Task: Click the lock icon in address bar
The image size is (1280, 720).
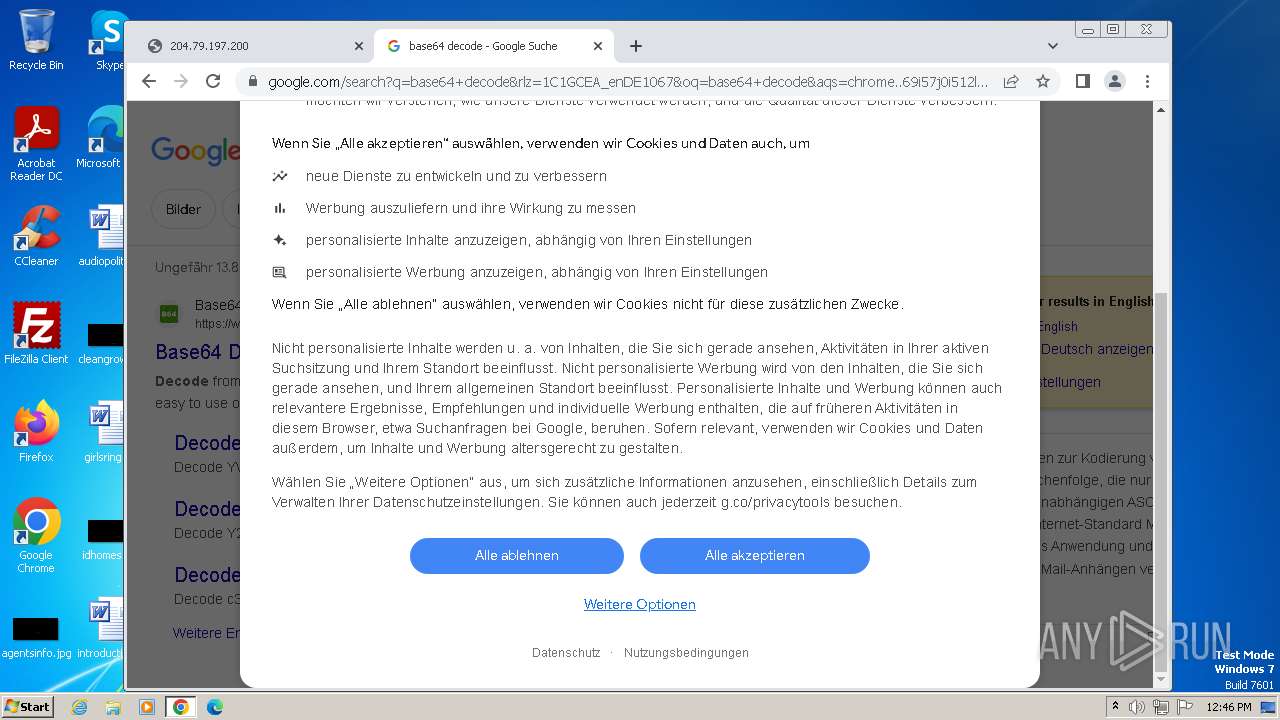Action: pyautogui.click(x=253, y=81)
